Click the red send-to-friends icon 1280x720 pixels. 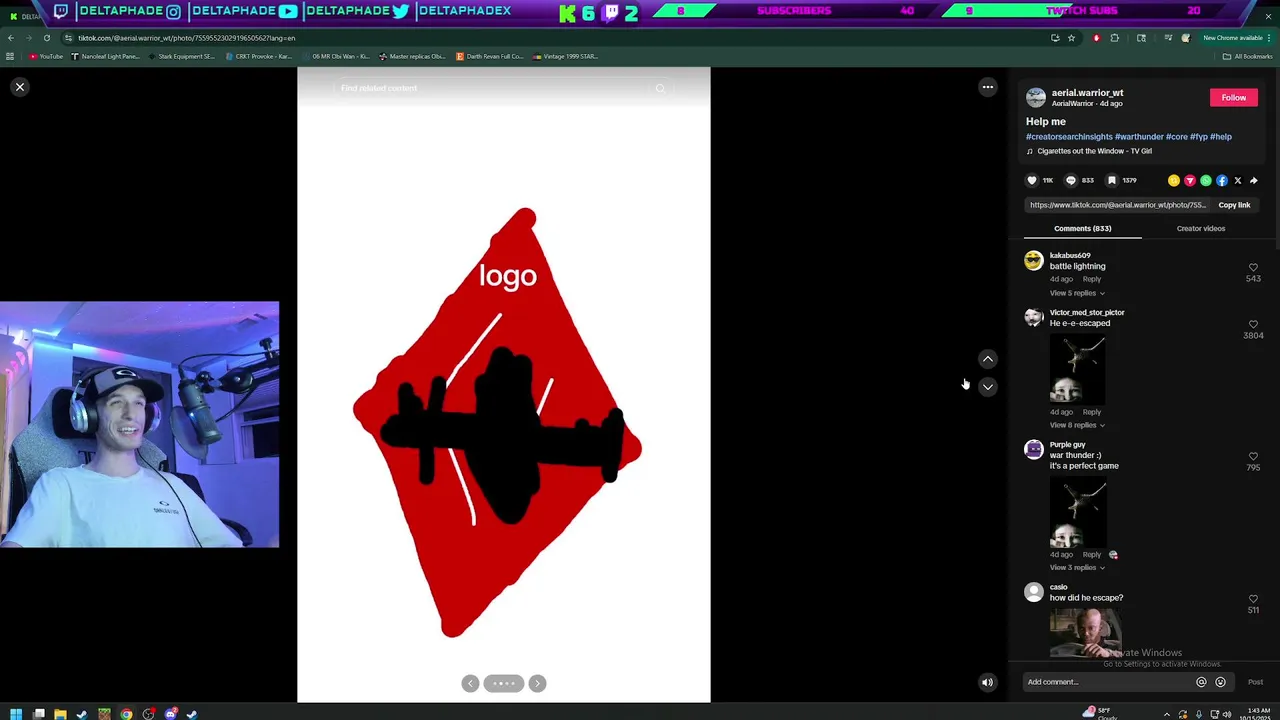pos(1190,181)
